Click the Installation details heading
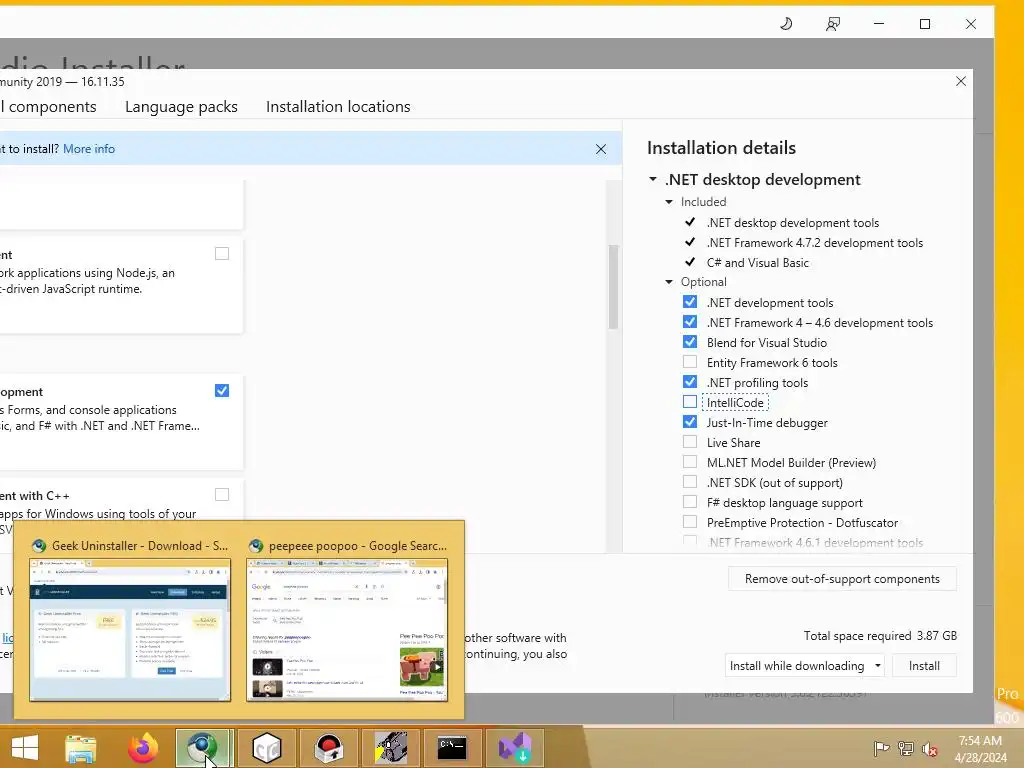1024x768 pixels. point(721,148)
